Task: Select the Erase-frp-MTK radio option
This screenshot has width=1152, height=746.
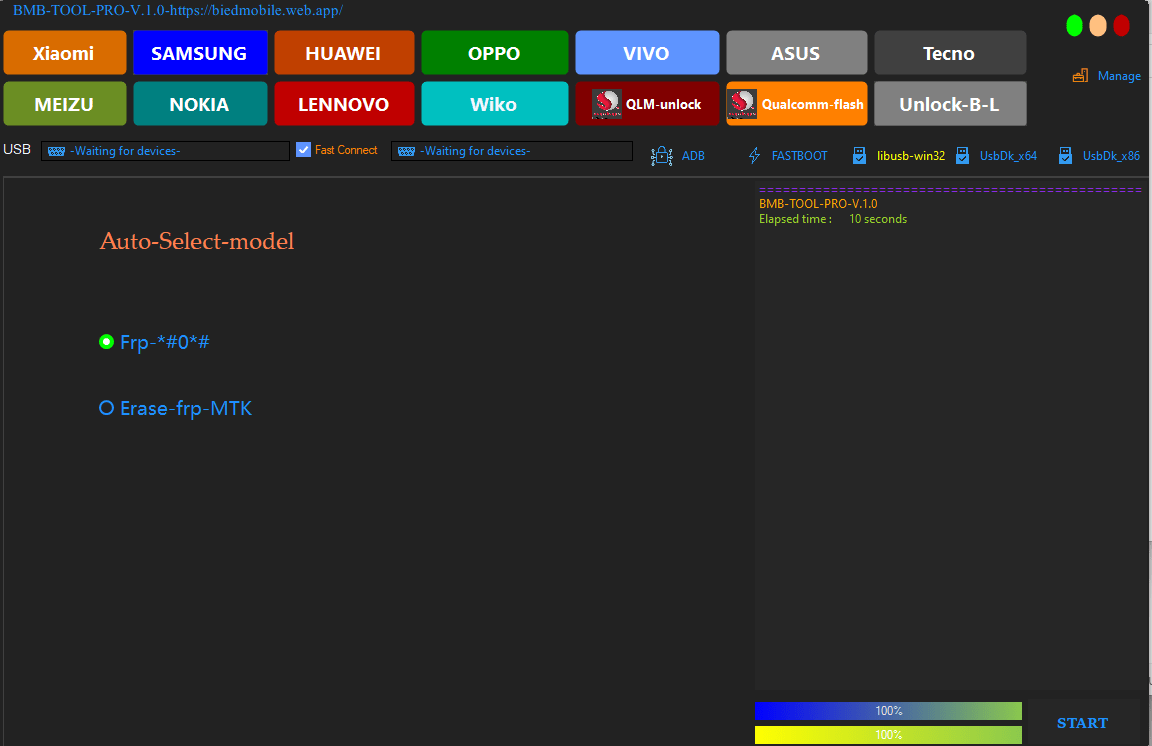Action: click(x=176, y=408)
